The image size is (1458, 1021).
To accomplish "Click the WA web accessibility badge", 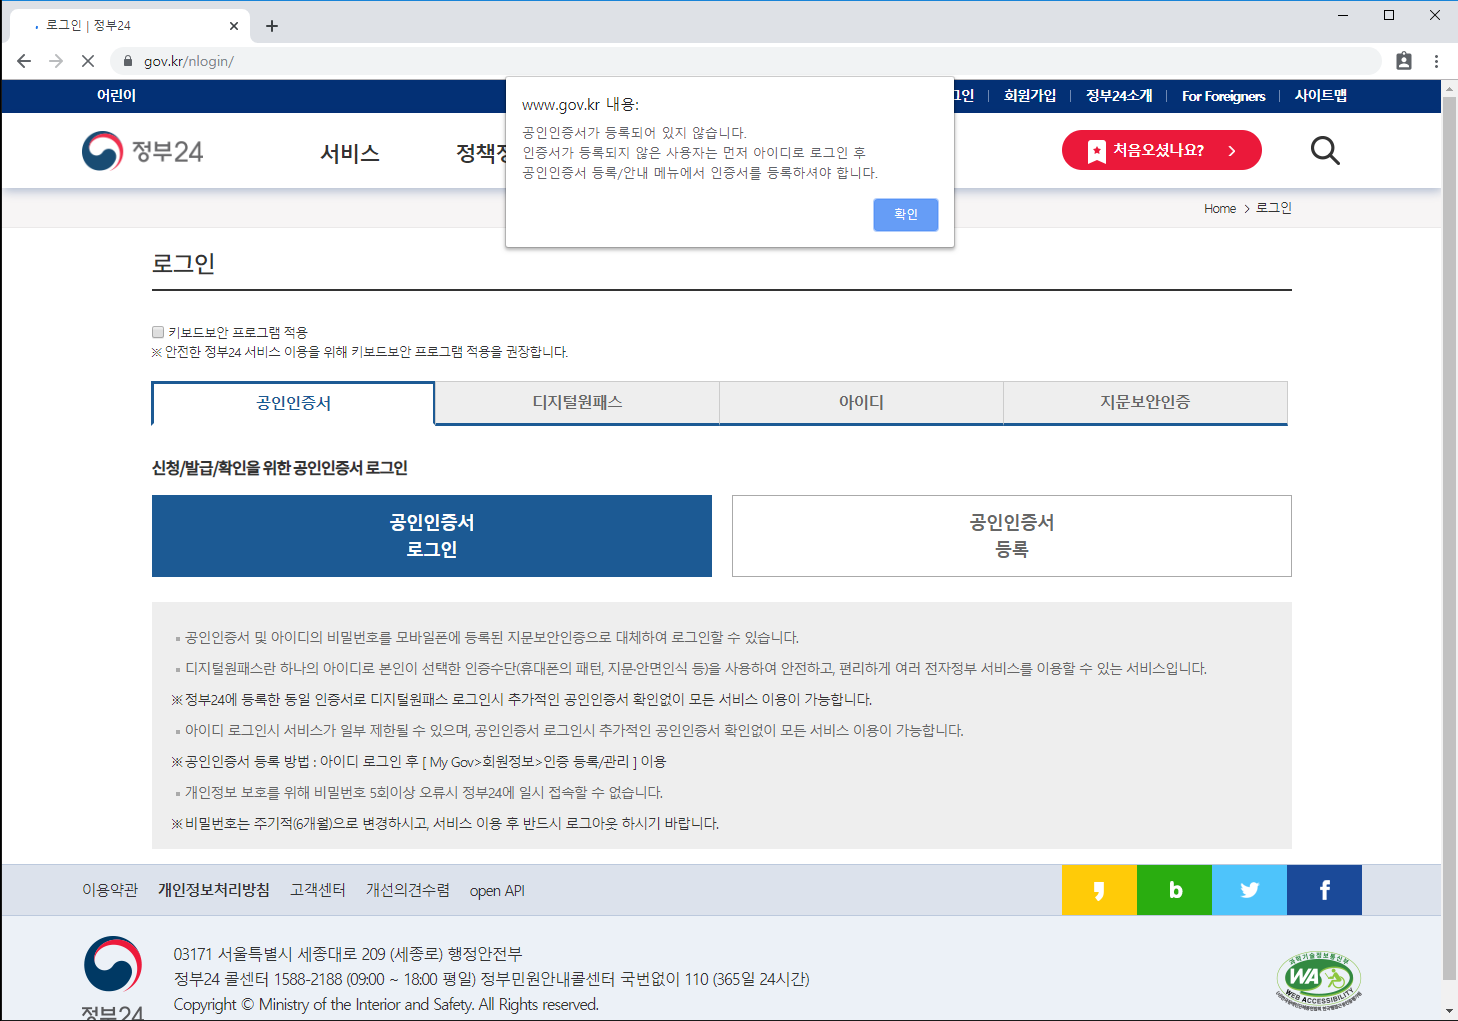I will 1319,980.
